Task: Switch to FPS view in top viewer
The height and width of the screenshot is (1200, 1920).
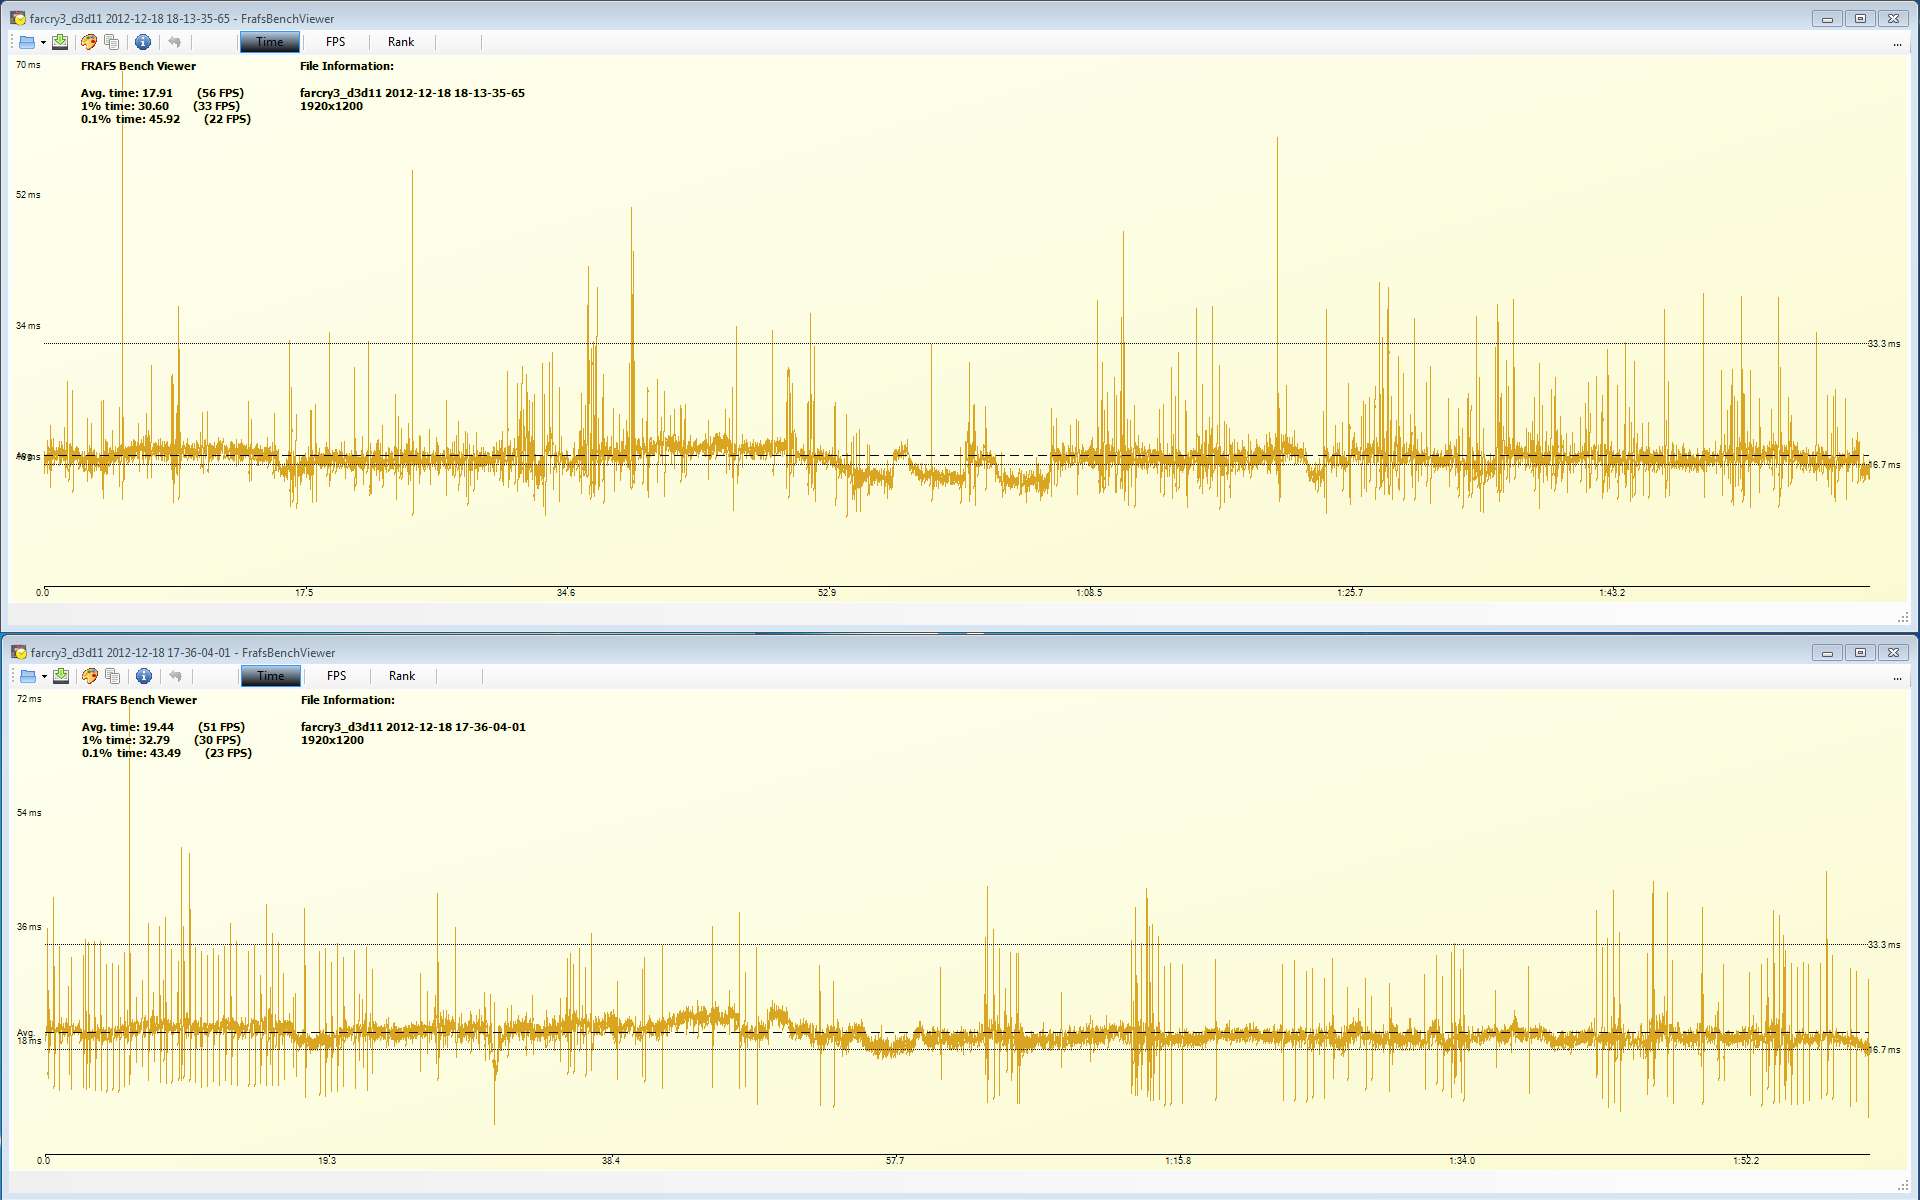Action: 335,42
